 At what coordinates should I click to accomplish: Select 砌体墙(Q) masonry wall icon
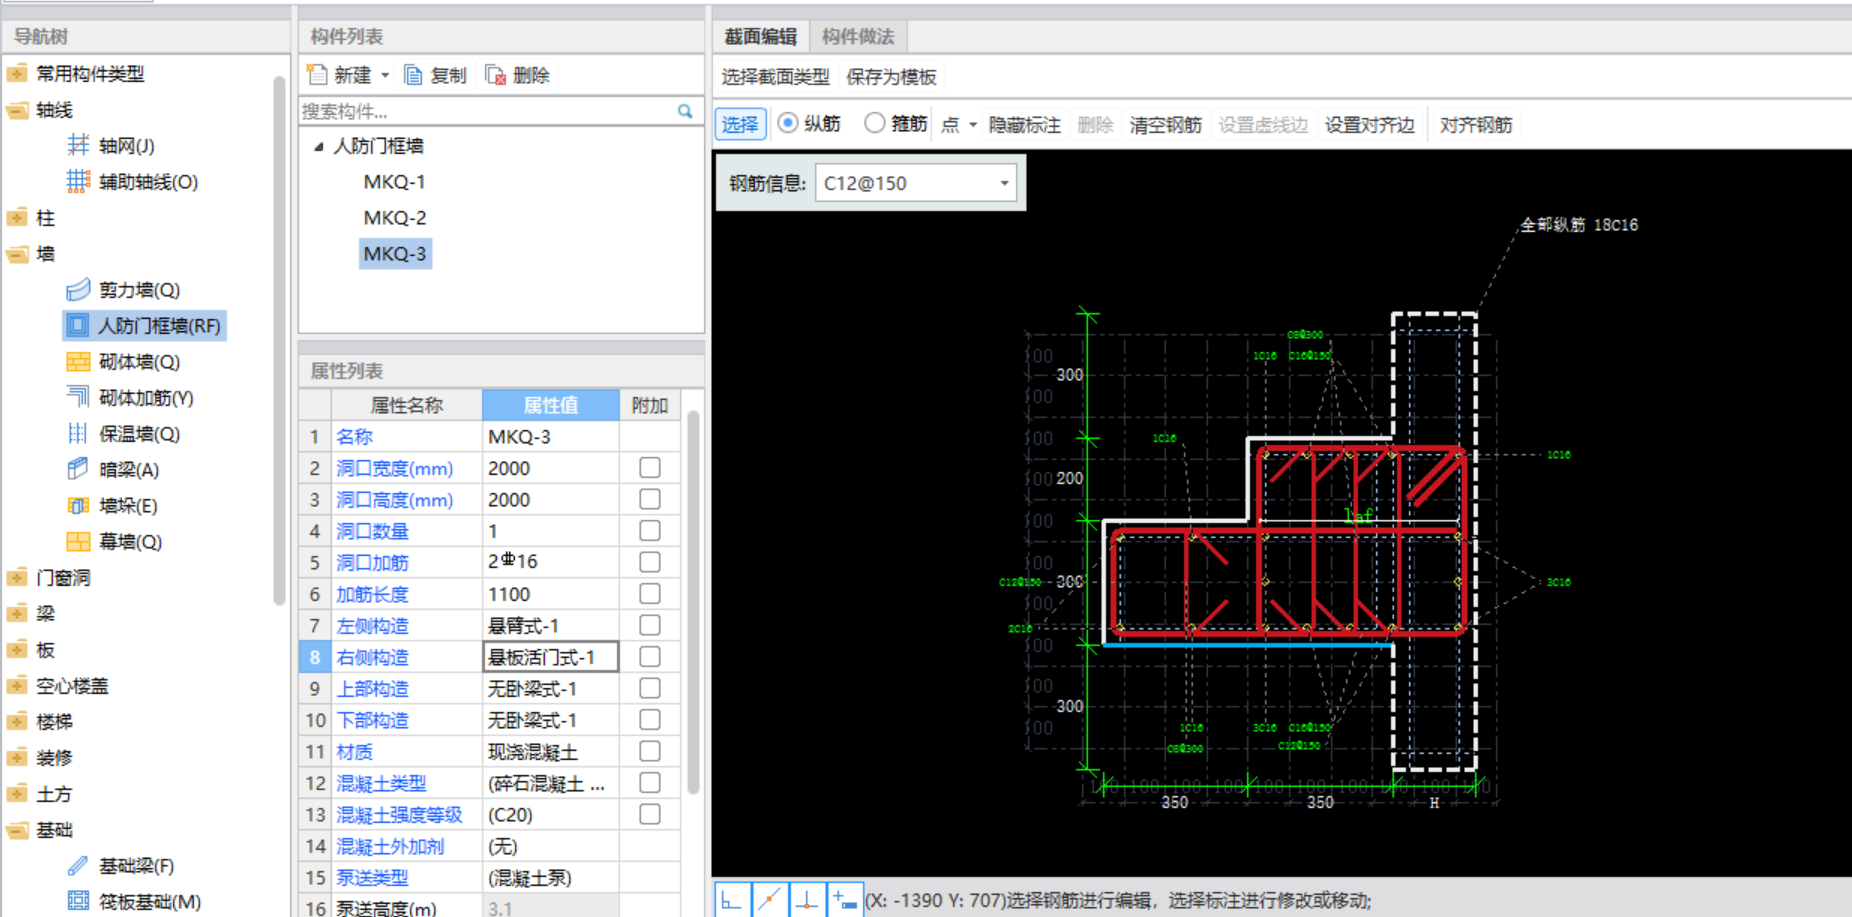pos(78,362)
